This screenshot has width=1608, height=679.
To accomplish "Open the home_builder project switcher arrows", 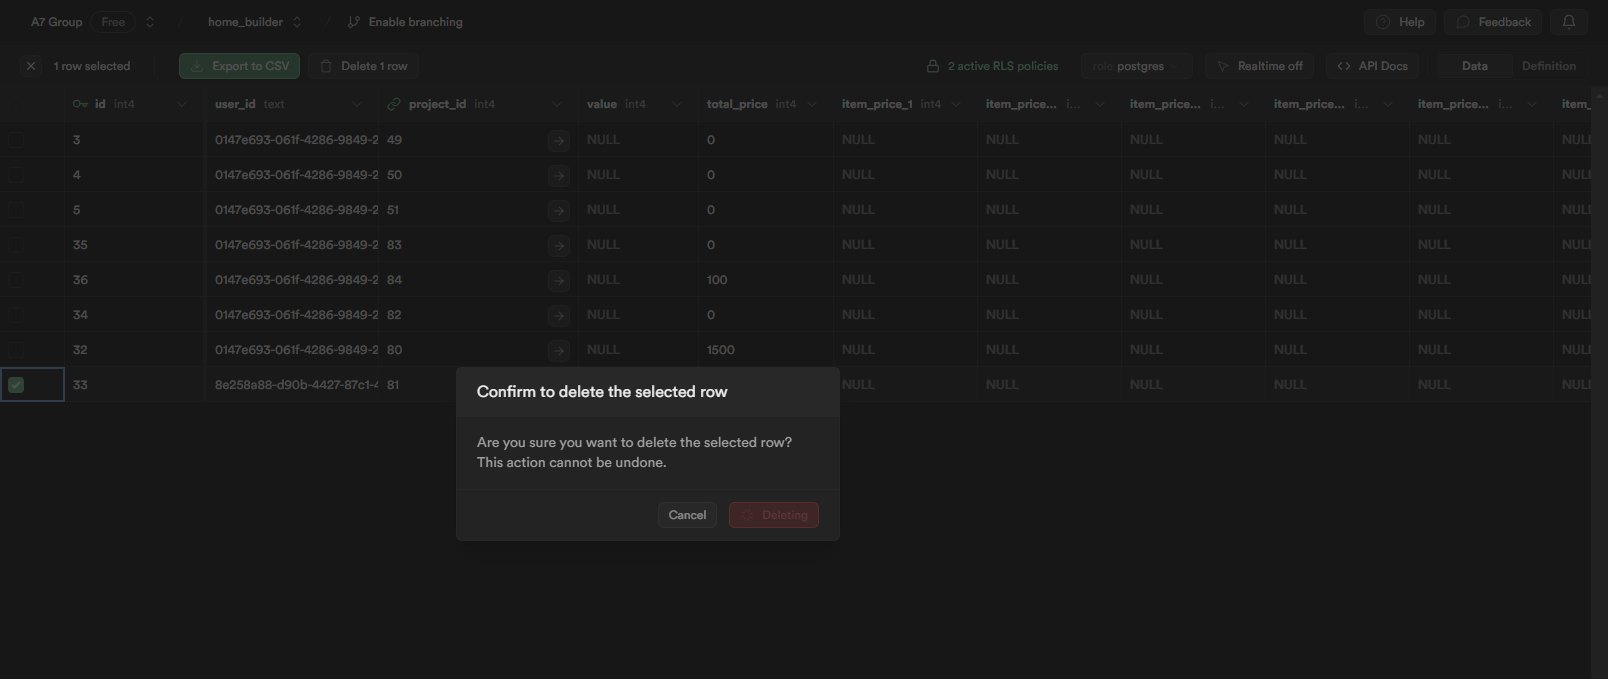I will tap(297, 22).
